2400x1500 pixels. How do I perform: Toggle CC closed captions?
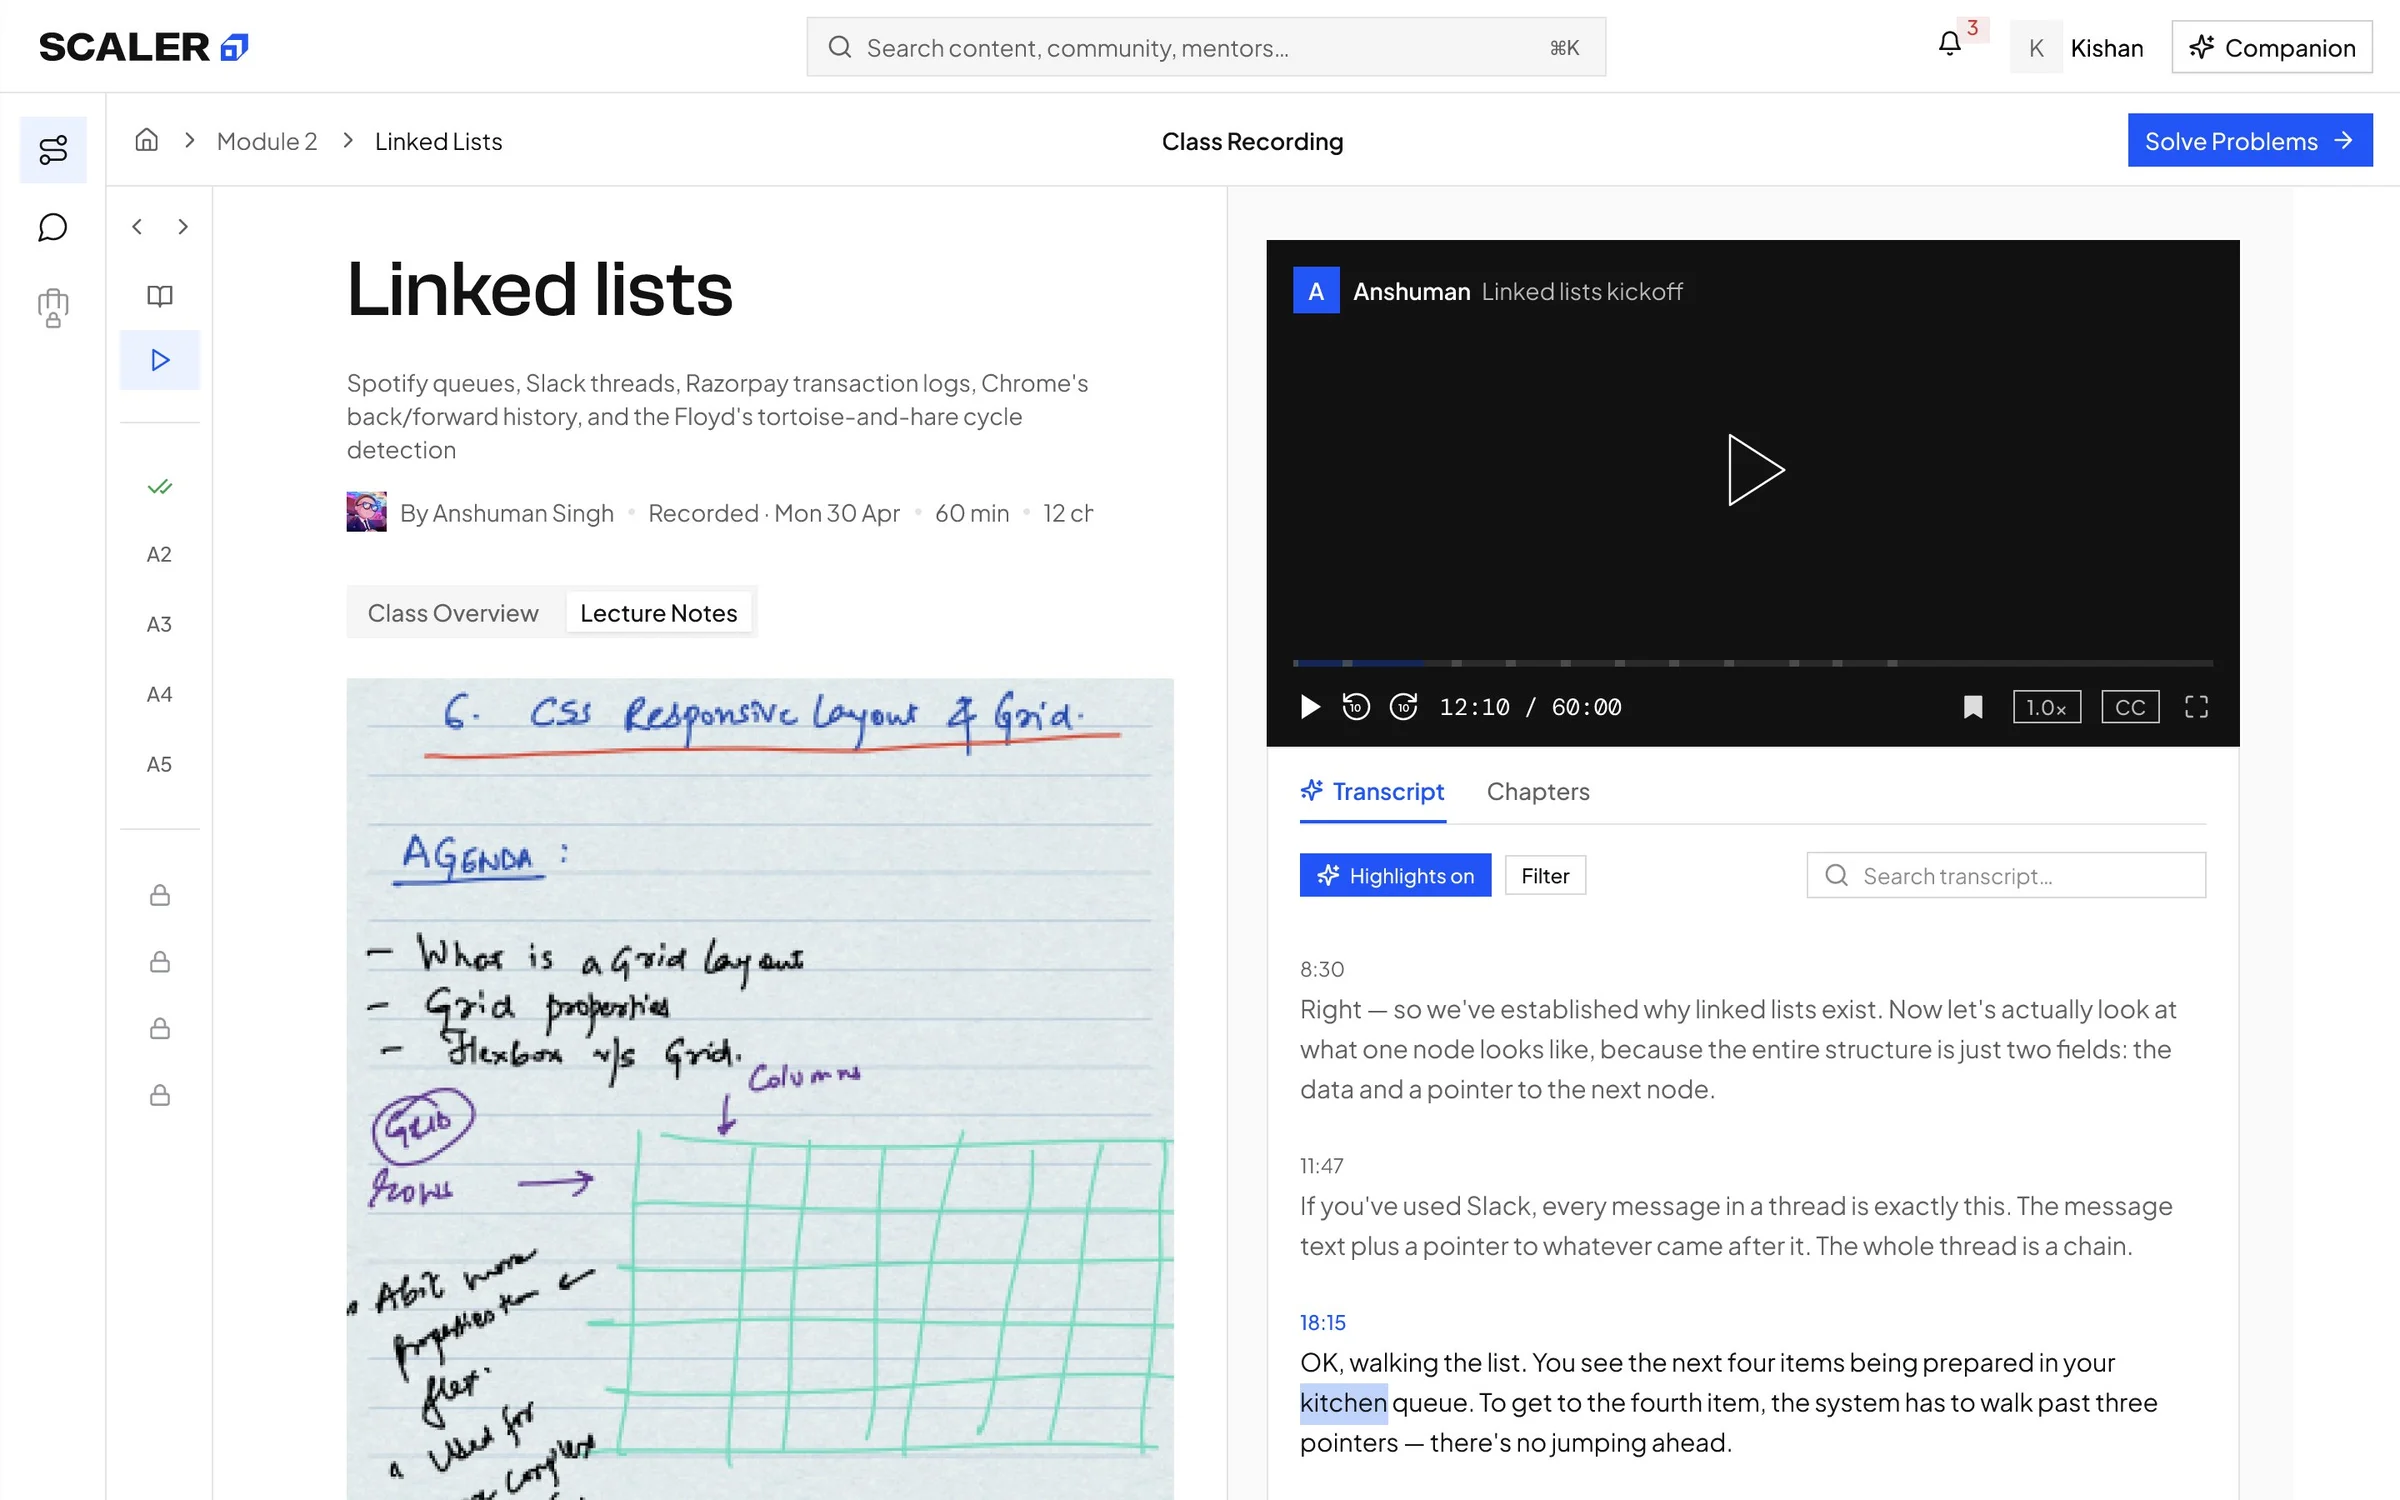pos(2130,707)
